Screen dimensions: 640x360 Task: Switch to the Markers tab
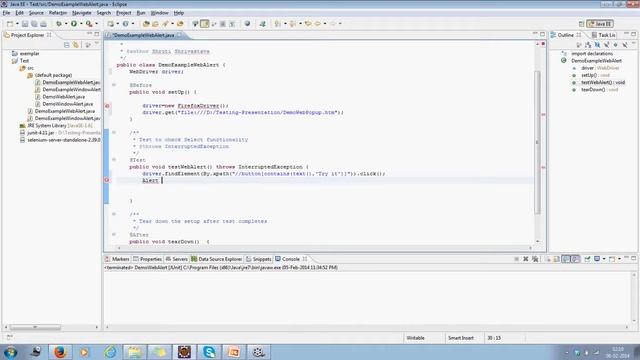[x=117, y=259]
